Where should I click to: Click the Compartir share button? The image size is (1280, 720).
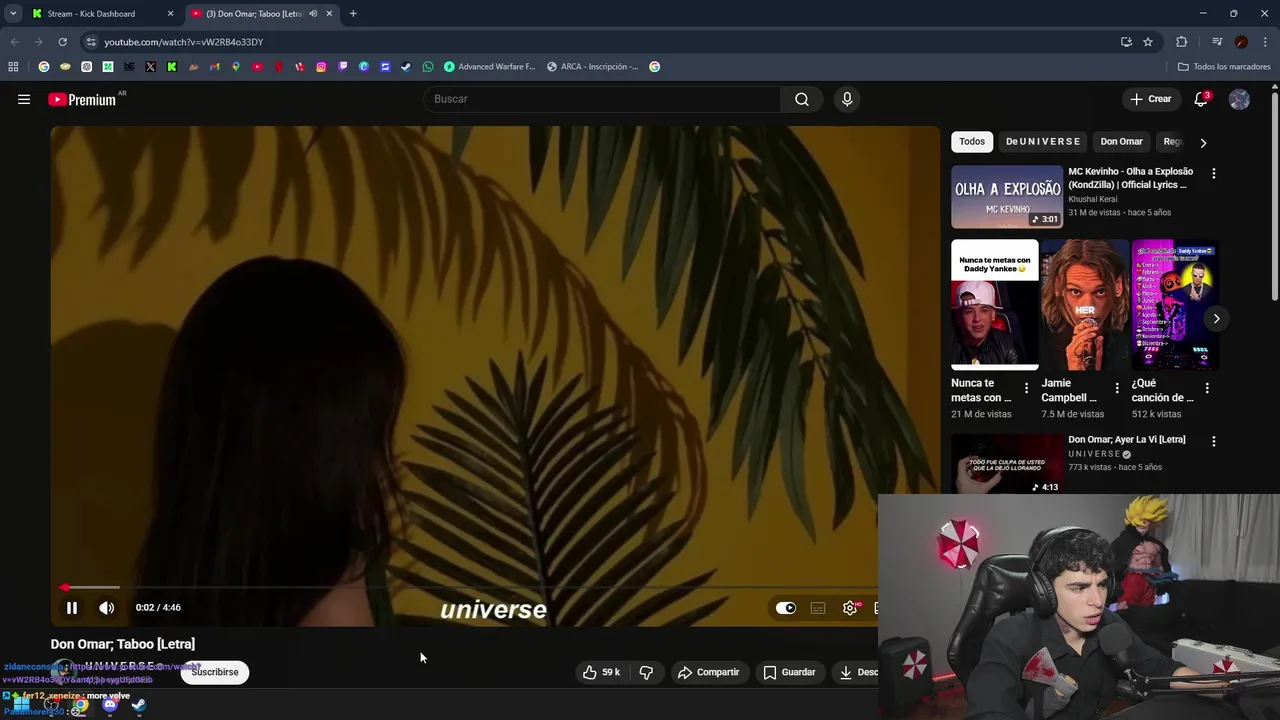(x=708, y=673)
